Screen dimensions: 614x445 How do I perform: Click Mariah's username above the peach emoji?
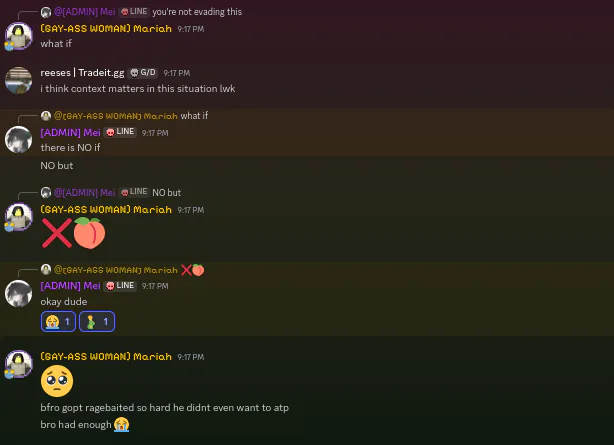coord(106,210)
